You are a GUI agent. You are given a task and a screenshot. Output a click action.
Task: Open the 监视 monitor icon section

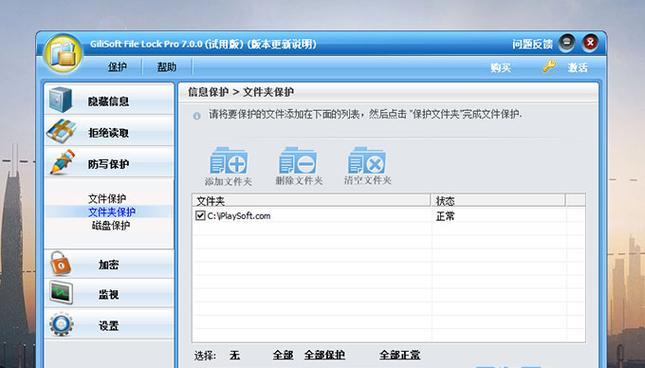coord(61,294)
